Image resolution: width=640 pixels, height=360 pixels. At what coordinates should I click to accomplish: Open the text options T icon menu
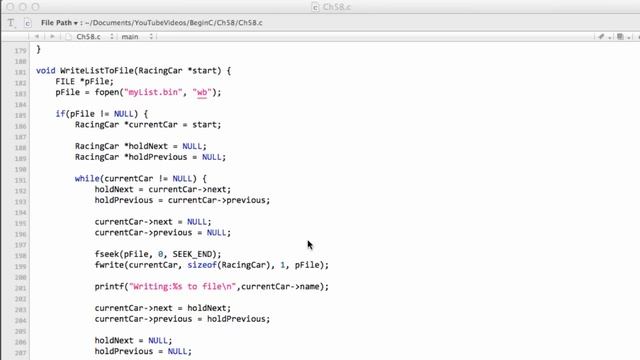pos(11,23)
